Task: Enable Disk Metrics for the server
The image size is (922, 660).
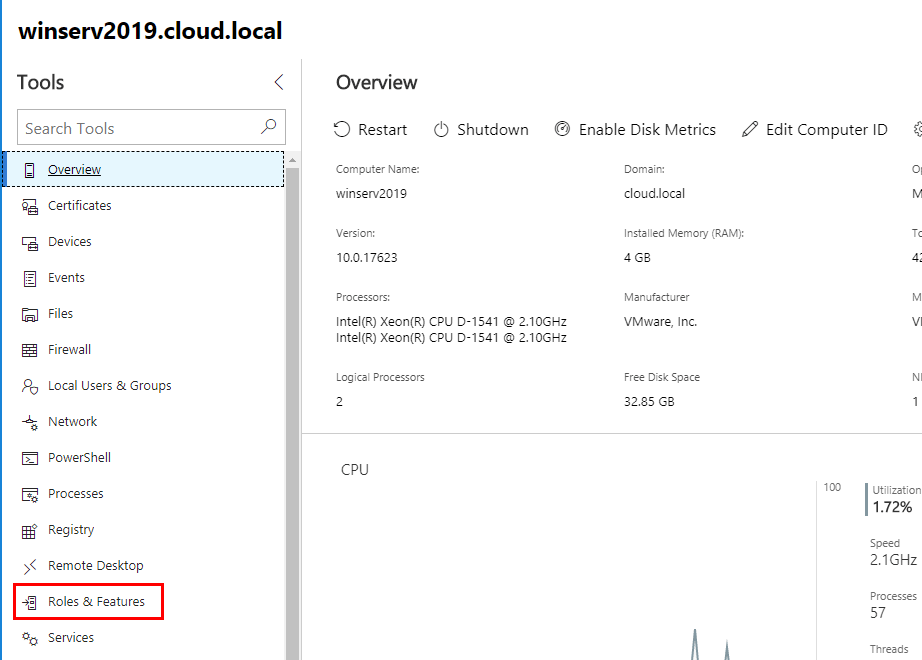Action: [x=635, y=129]
